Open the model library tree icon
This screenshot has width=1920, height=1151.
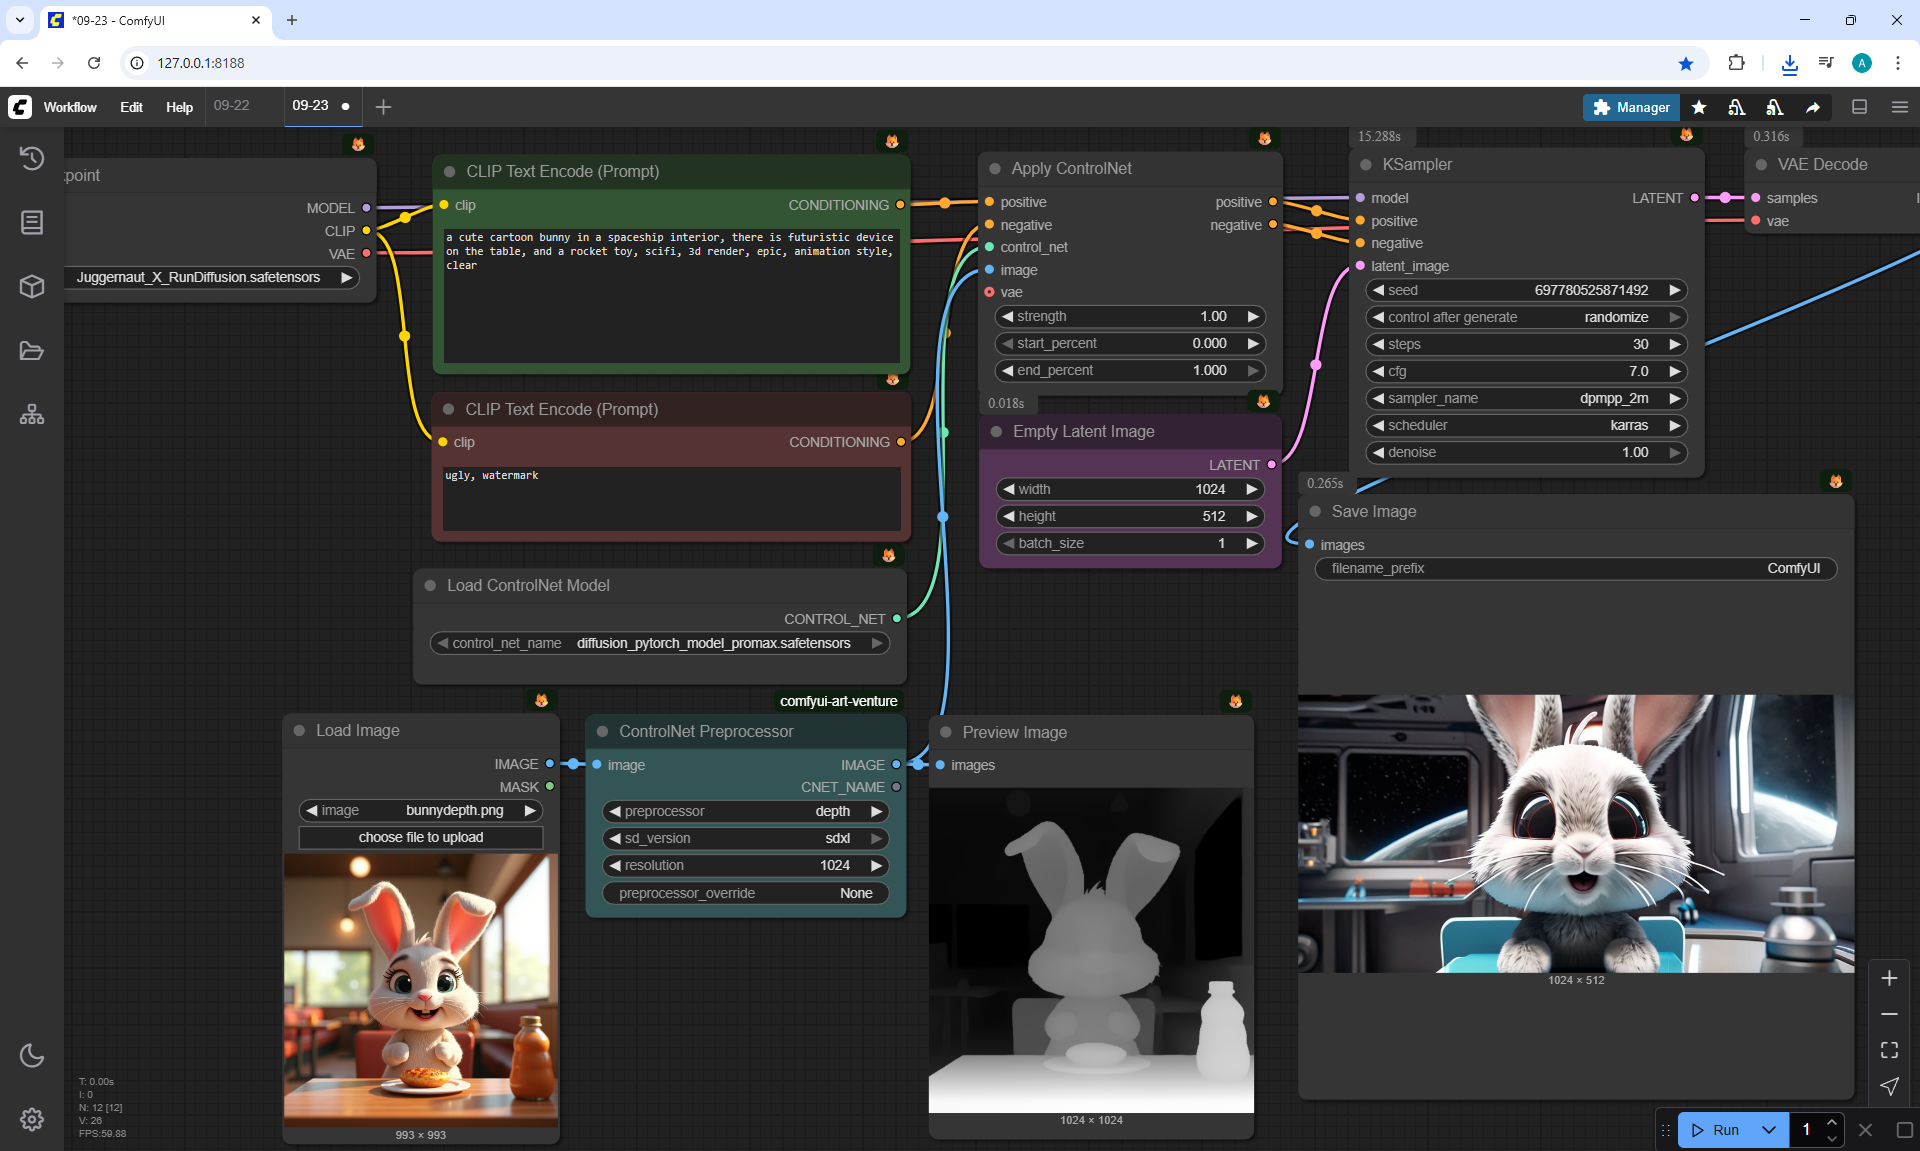(32, 414)
